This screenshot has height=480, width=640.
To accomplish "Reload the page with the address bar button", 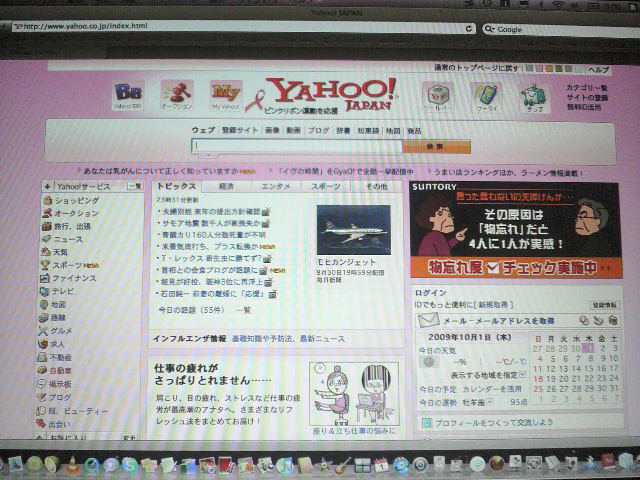I will point(469,29).
